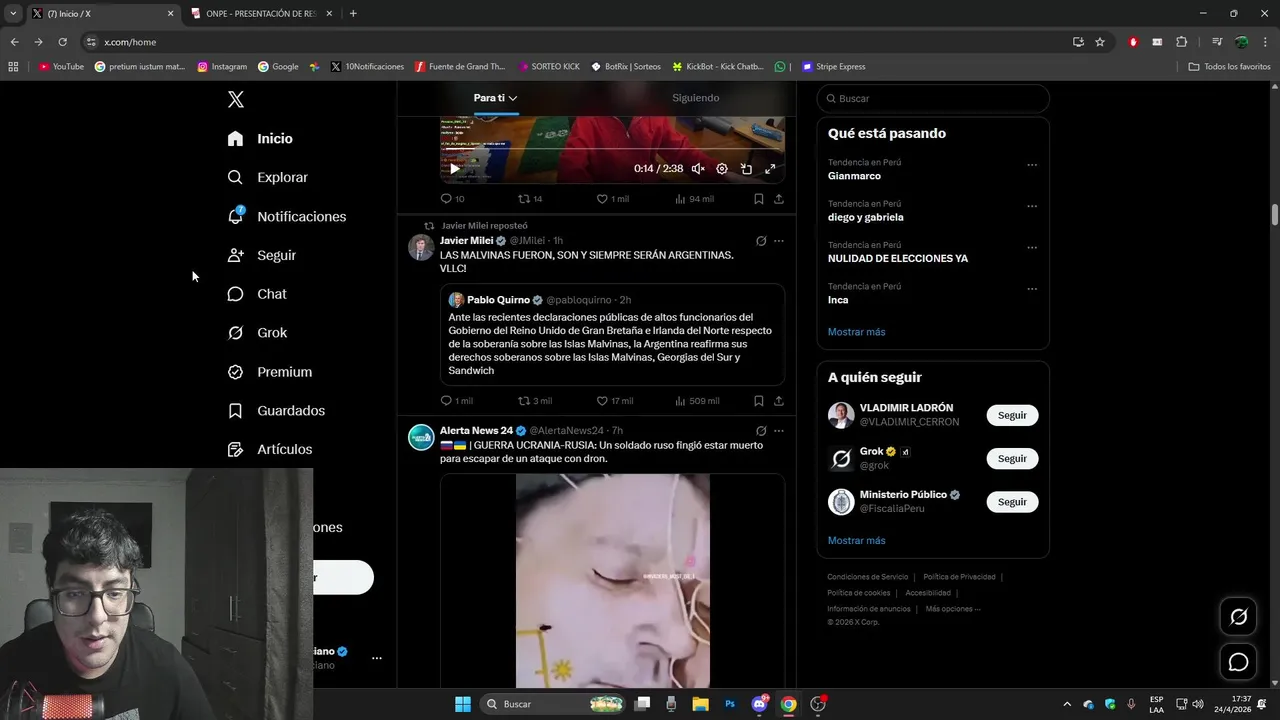View analytics 94 mil of video post
Image resolution: width=1280 pixels, height=720 pixels.
point(694,199)
